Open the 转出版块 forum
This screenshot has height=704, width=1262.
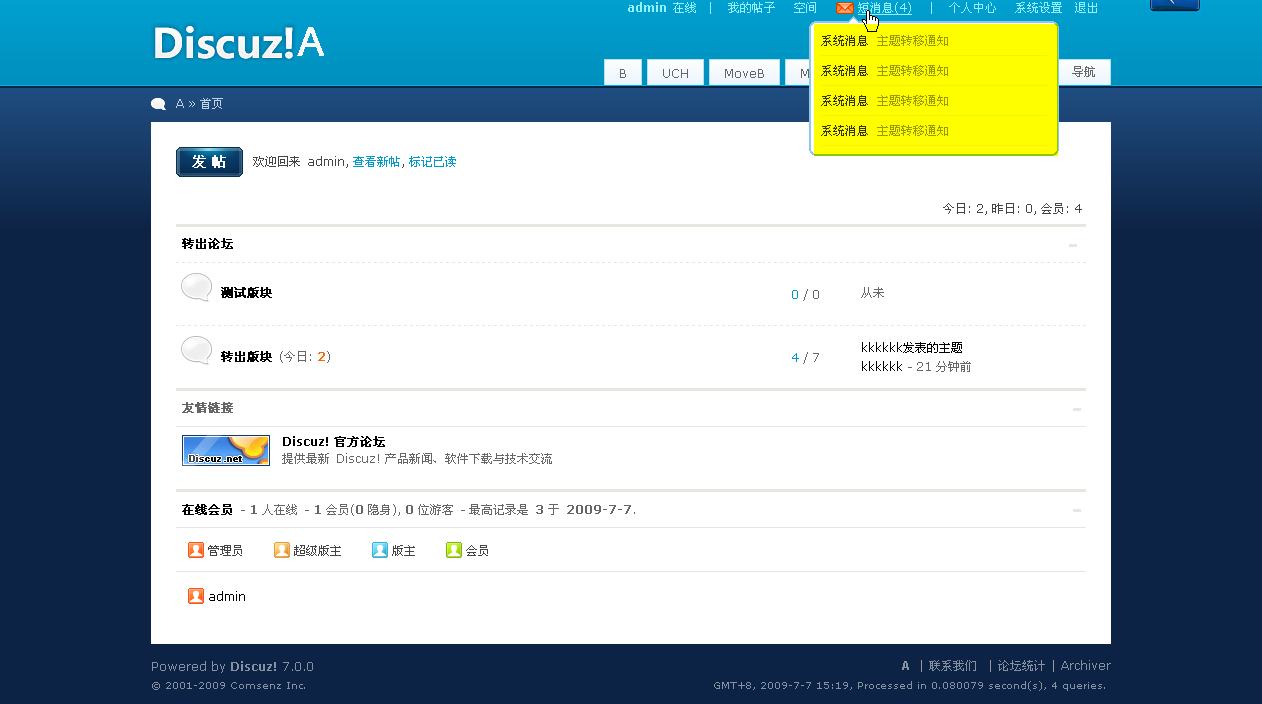pos(246,357)
